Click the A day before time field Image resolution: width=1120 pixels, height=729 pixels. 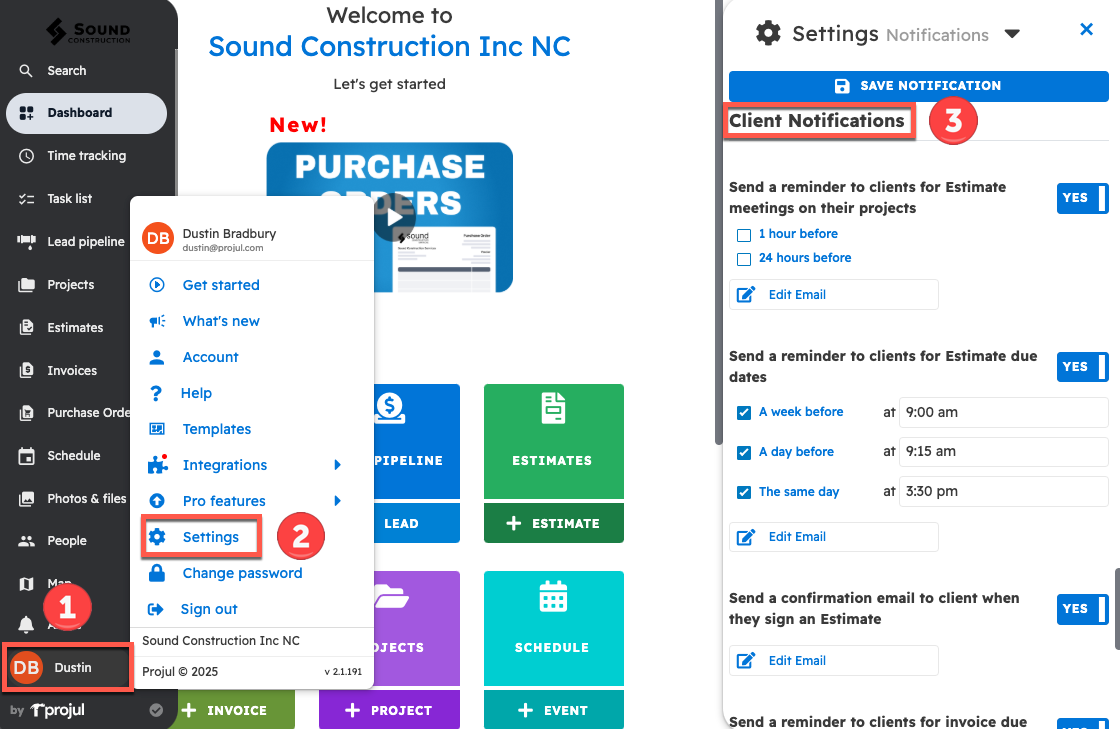click(x=1003, y=452)
